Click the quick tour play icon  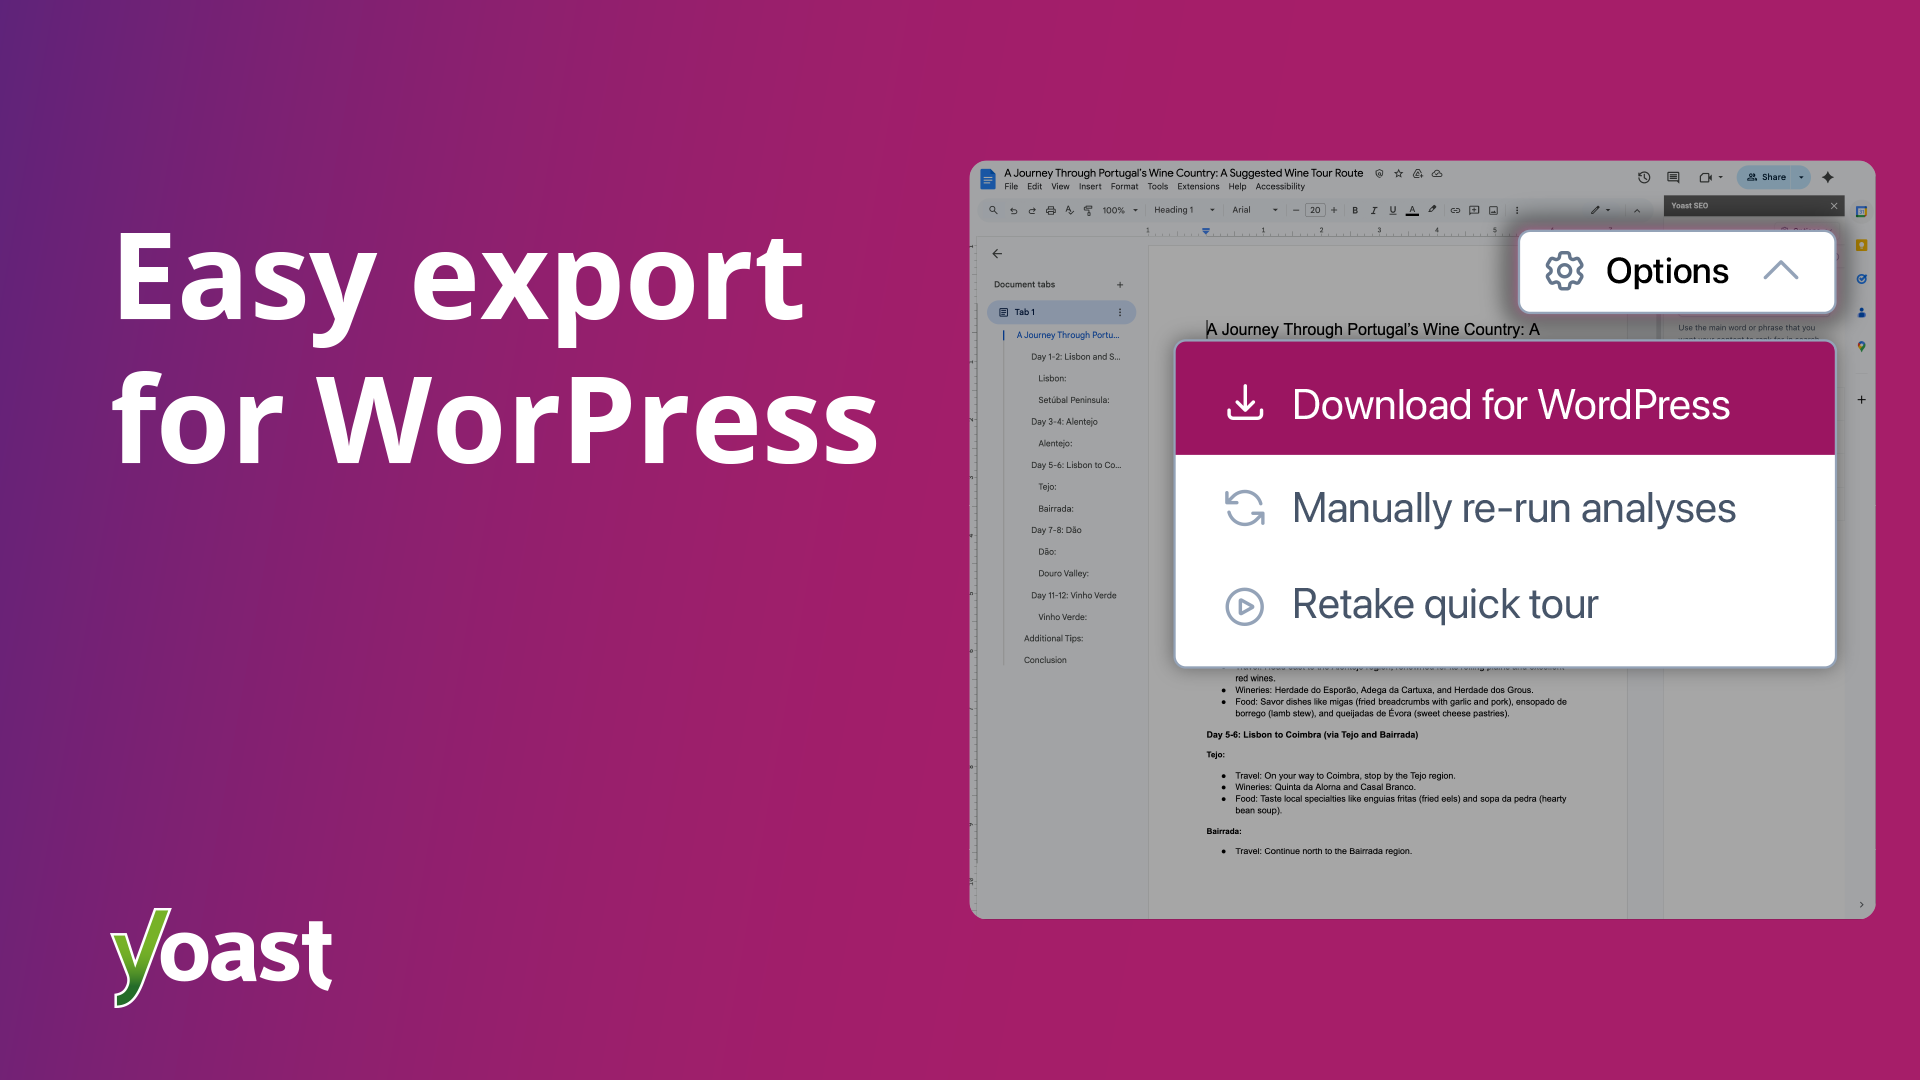[x=1245, y=606]
